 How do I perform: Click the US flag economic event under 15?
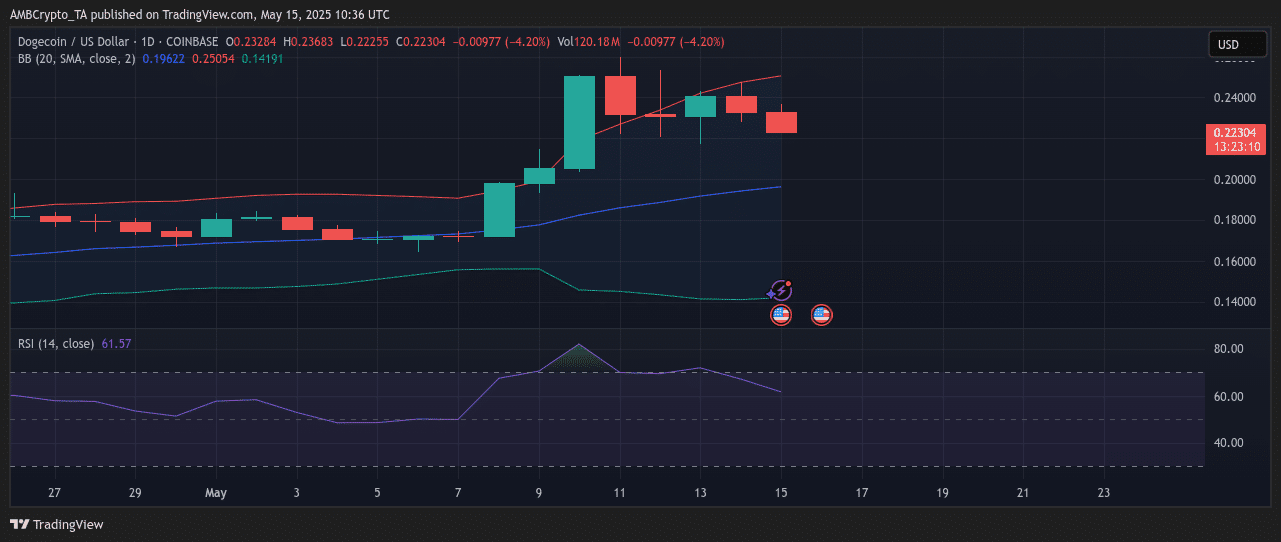781,315
